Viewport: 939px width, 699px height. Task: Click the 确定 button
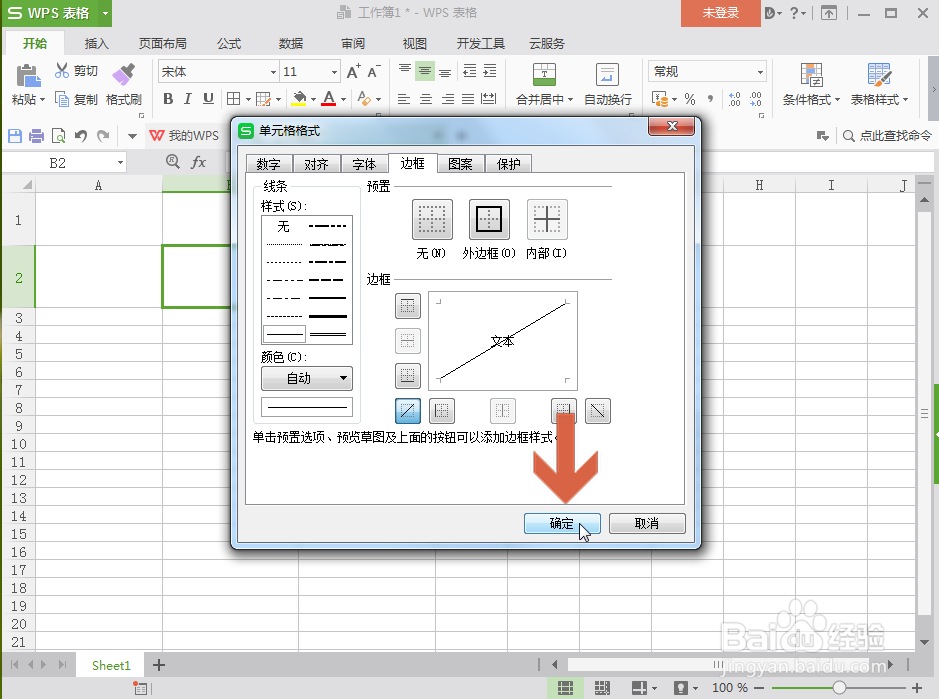pyautogui.click(x=562, y=524)
